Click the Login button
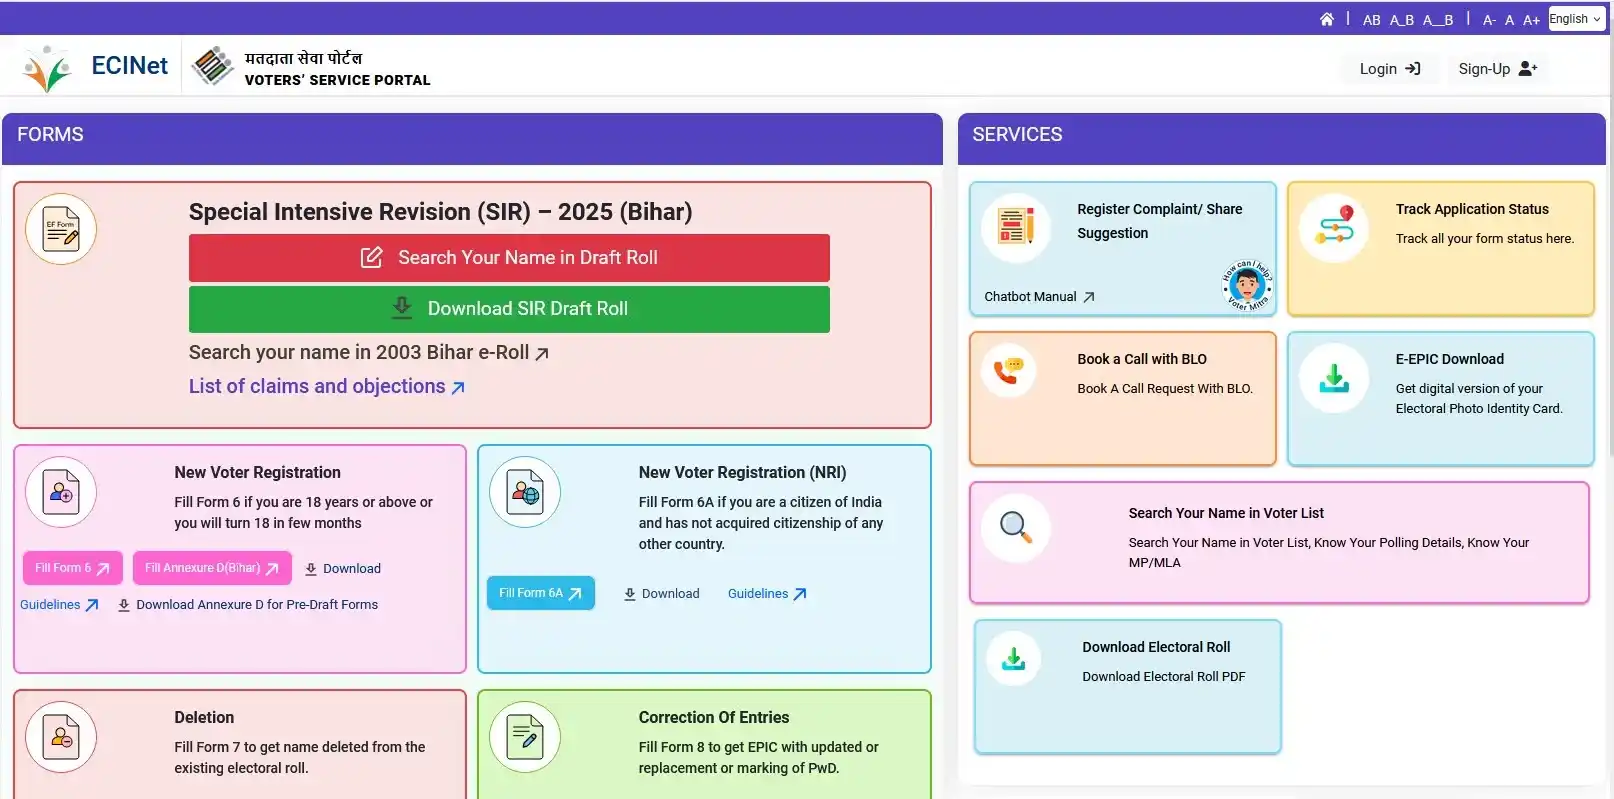The image size is (1614, 799). click(x=1389, y=69)
